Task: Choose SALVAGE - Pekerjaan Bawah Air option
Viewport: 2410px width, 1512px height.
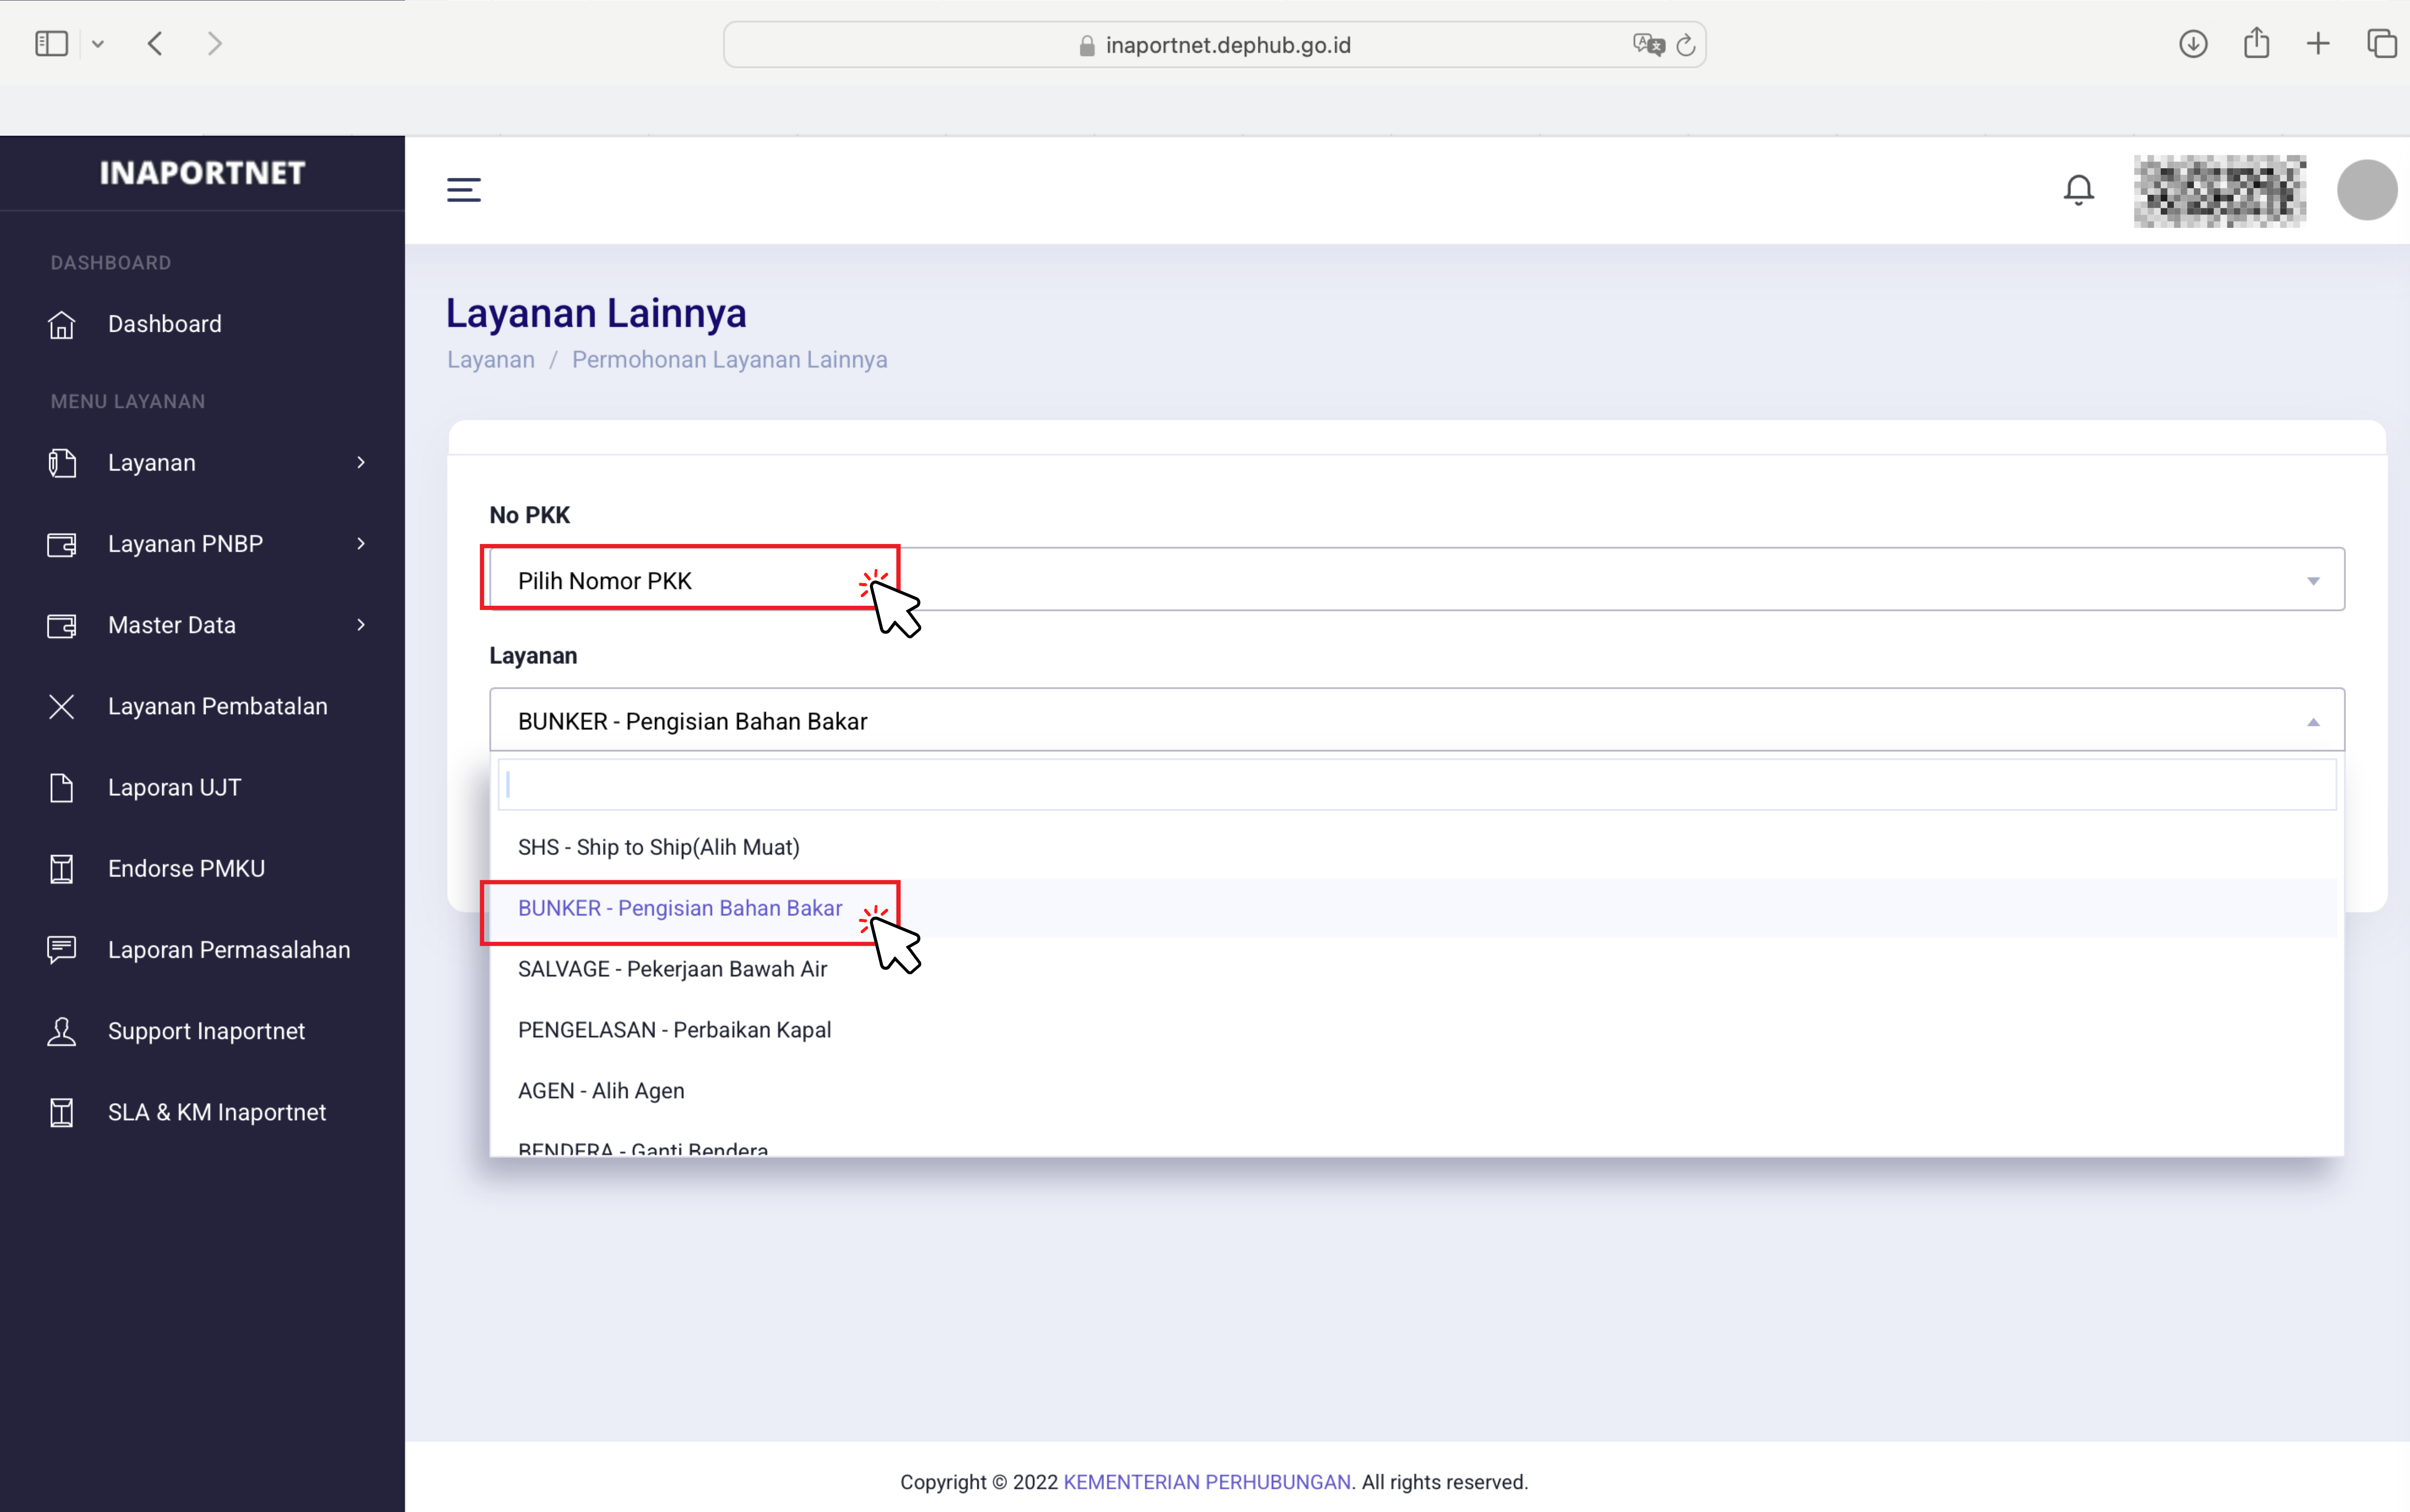Action: (672, 969)
